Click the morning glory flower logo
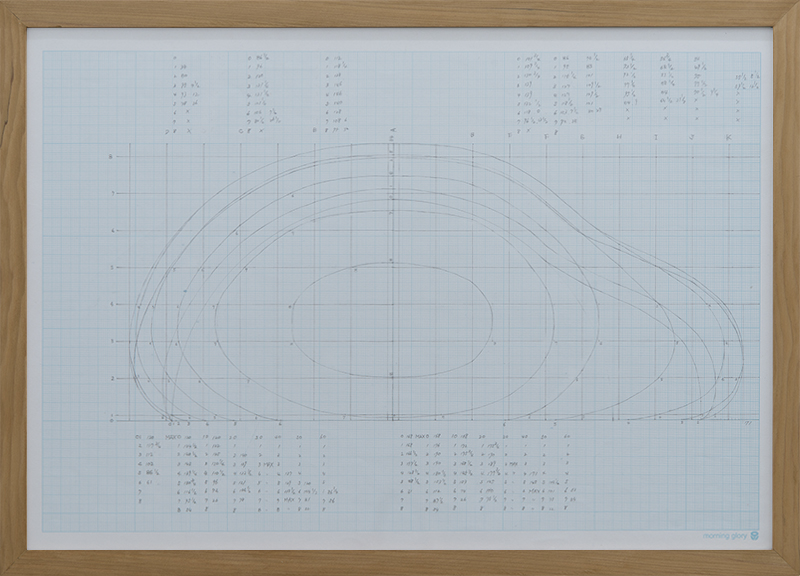Viewport: 800px width, 576px height. (755, 536)
